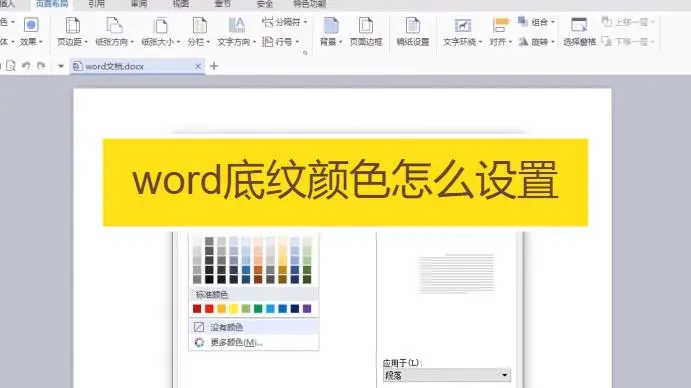Switch to the 审阅 review tab
Viewport: 691px width, 388px height.
coord(139,4)
